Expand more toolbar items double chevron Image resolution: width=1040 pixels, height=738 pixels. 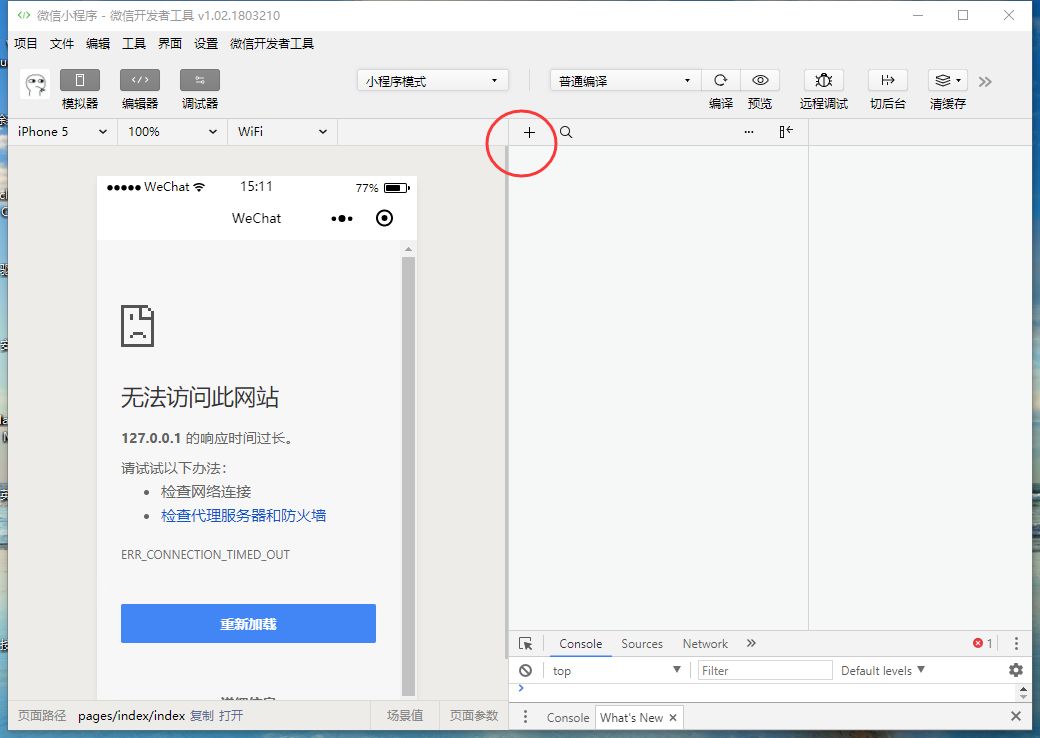coord(985,82)
